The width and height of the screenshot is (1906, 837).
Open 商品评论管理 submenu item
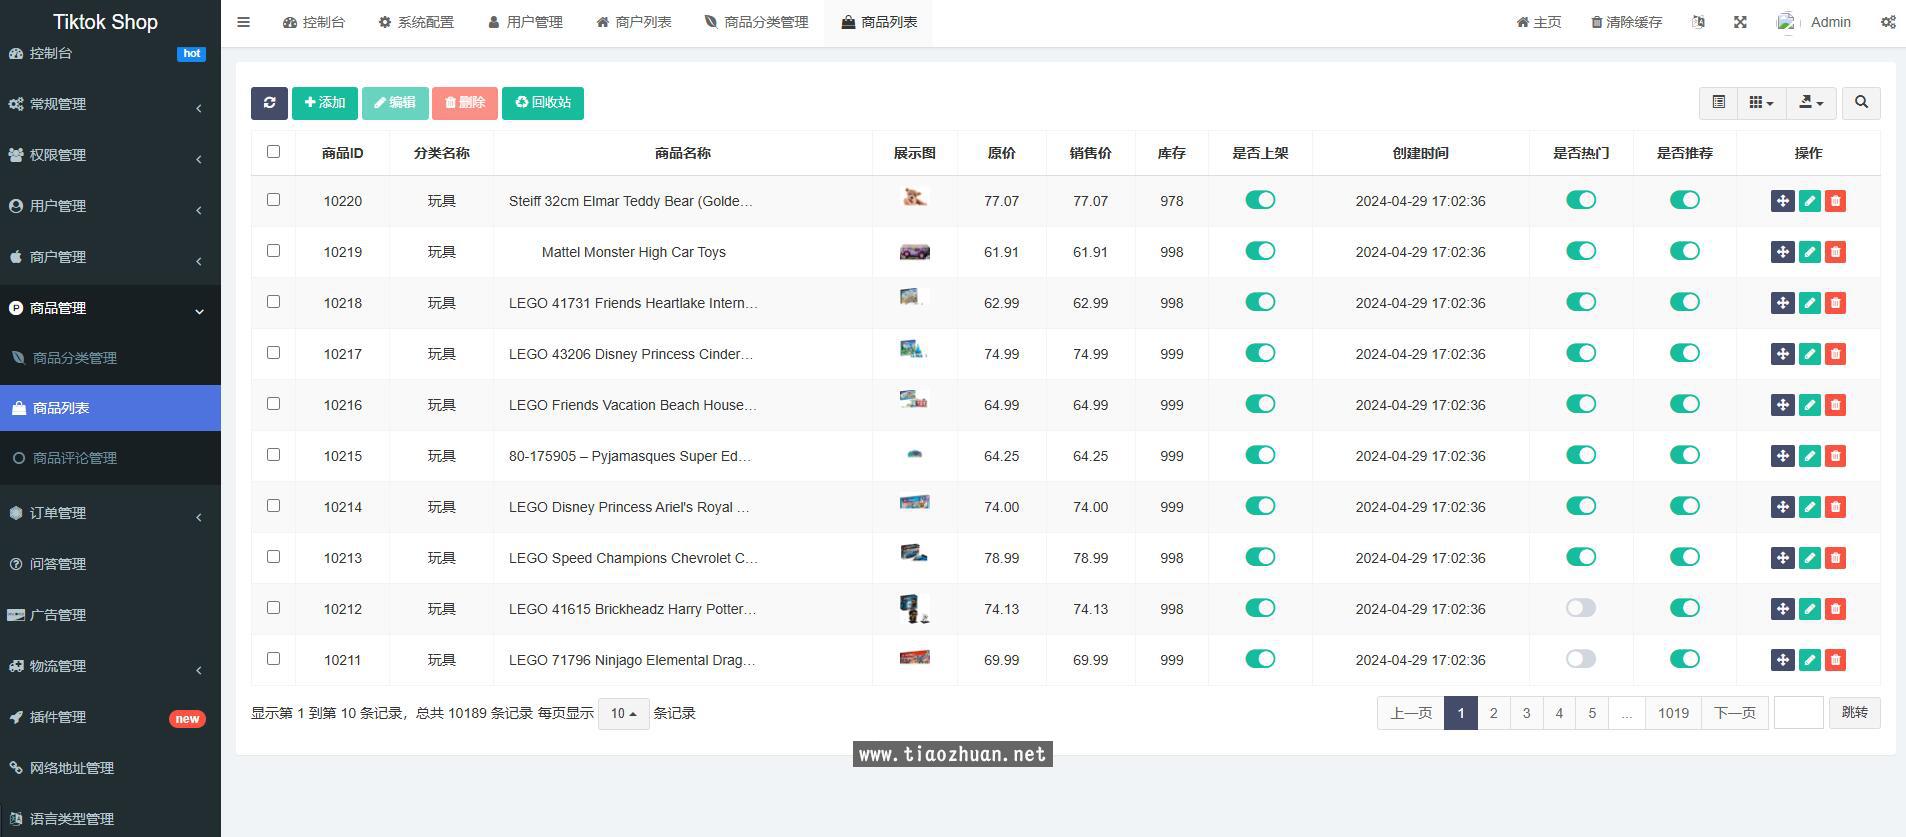(110, 458)
